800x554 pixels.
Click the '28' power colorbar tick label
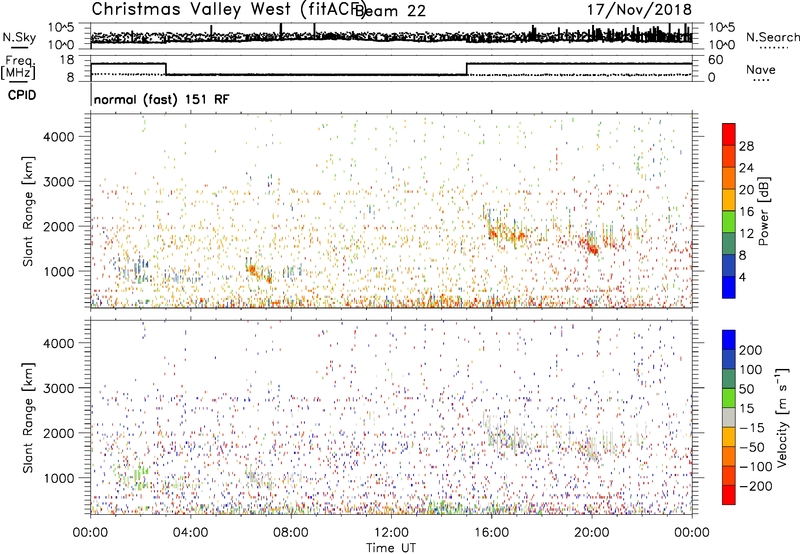(x=746, y=146)
